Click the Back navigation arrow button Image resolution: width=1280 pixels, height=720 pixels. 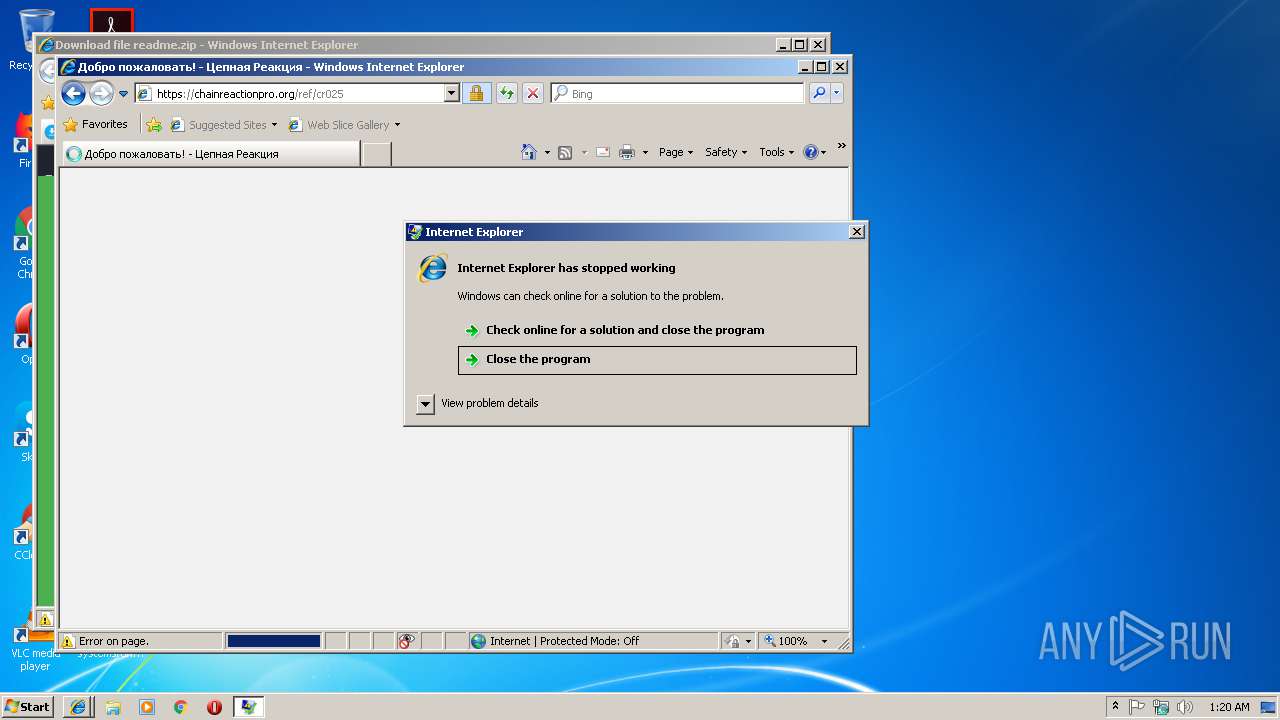pyautogui.click(x=73, y=94)
